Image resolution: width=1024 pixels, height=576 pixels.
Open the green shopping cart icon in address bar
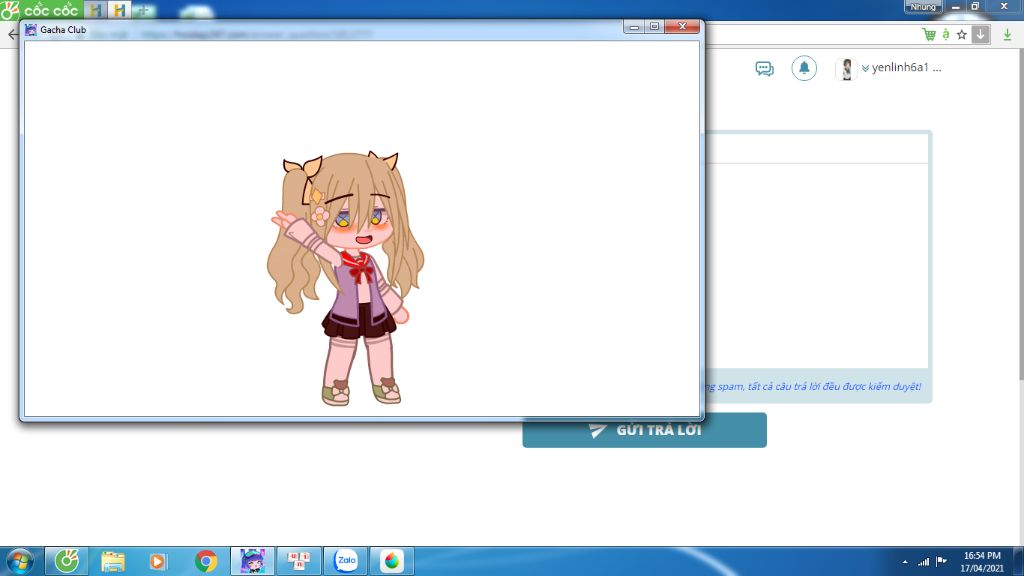point(929,35)
